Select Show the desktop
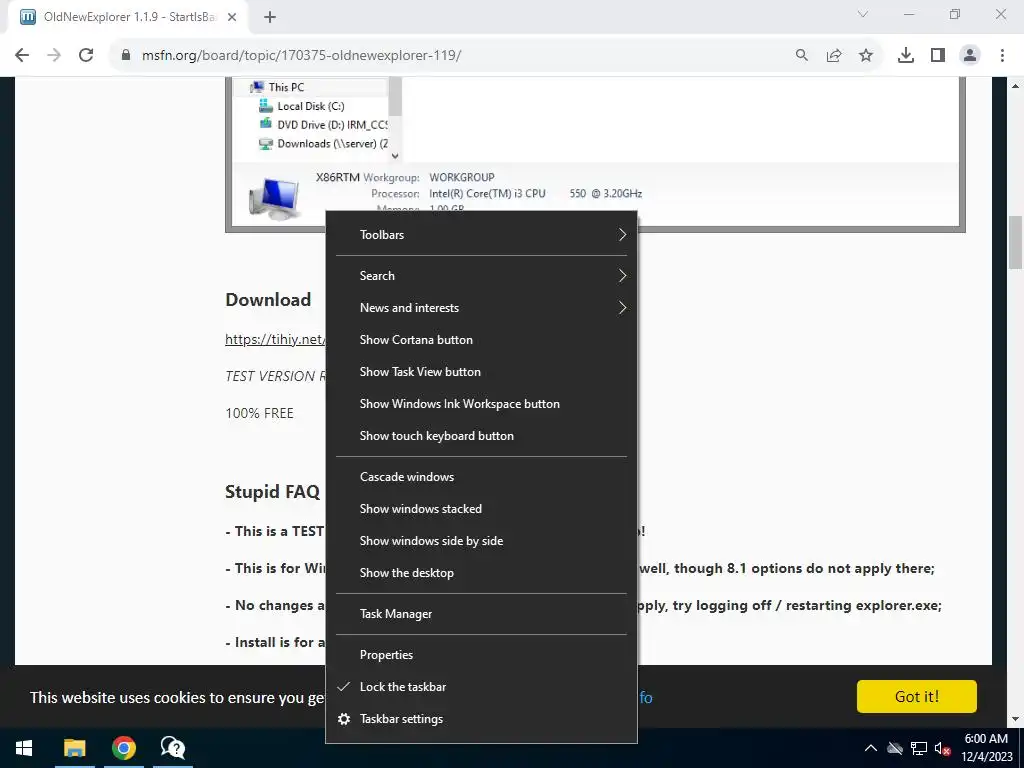This screenshot has width=1024, height=768. tap(481, 573)
